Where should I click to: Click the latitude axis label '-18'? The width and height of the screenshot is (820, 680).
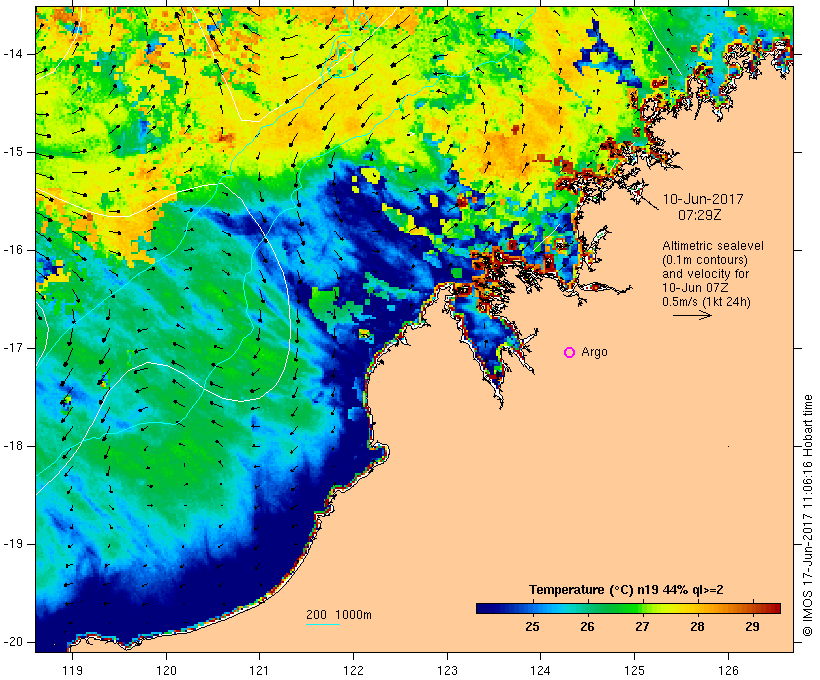click(x=12, y=446)
